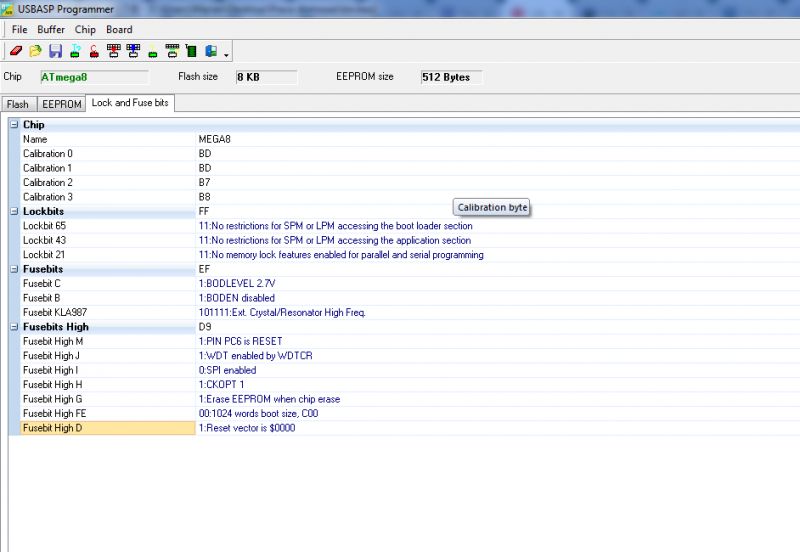Select the Fusebit High I row

[x=410, y=370]
